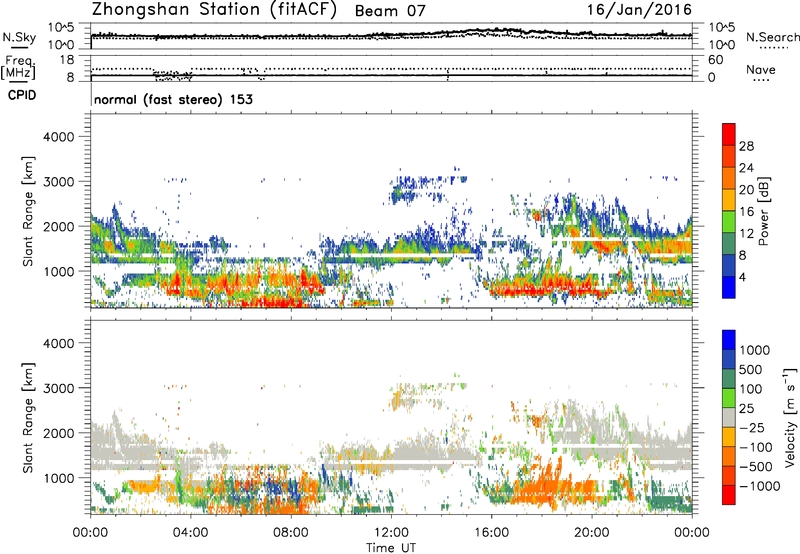Select the normal (fast stereo) 153 text
The height and width of the screenshot is (554, 800).
coord(173,99)
